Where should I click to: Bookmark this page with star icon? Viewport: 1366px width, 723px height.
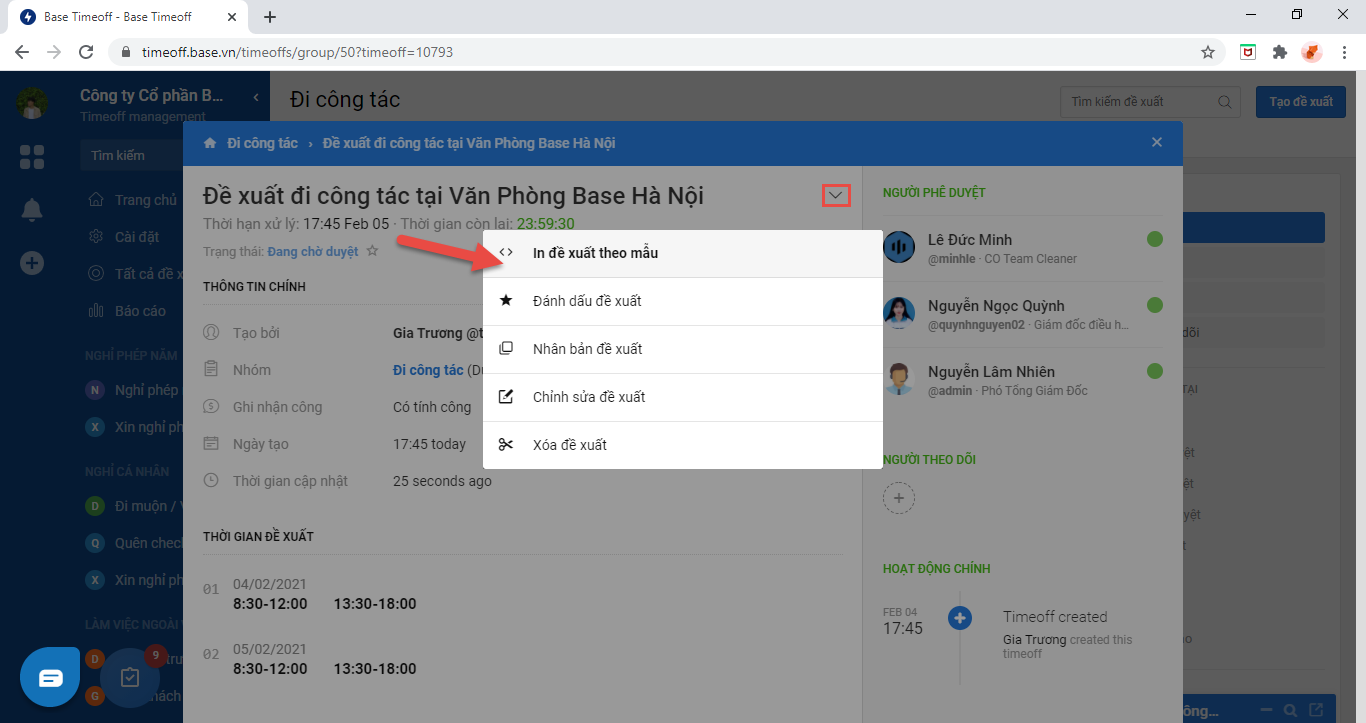coord(1208,52)
